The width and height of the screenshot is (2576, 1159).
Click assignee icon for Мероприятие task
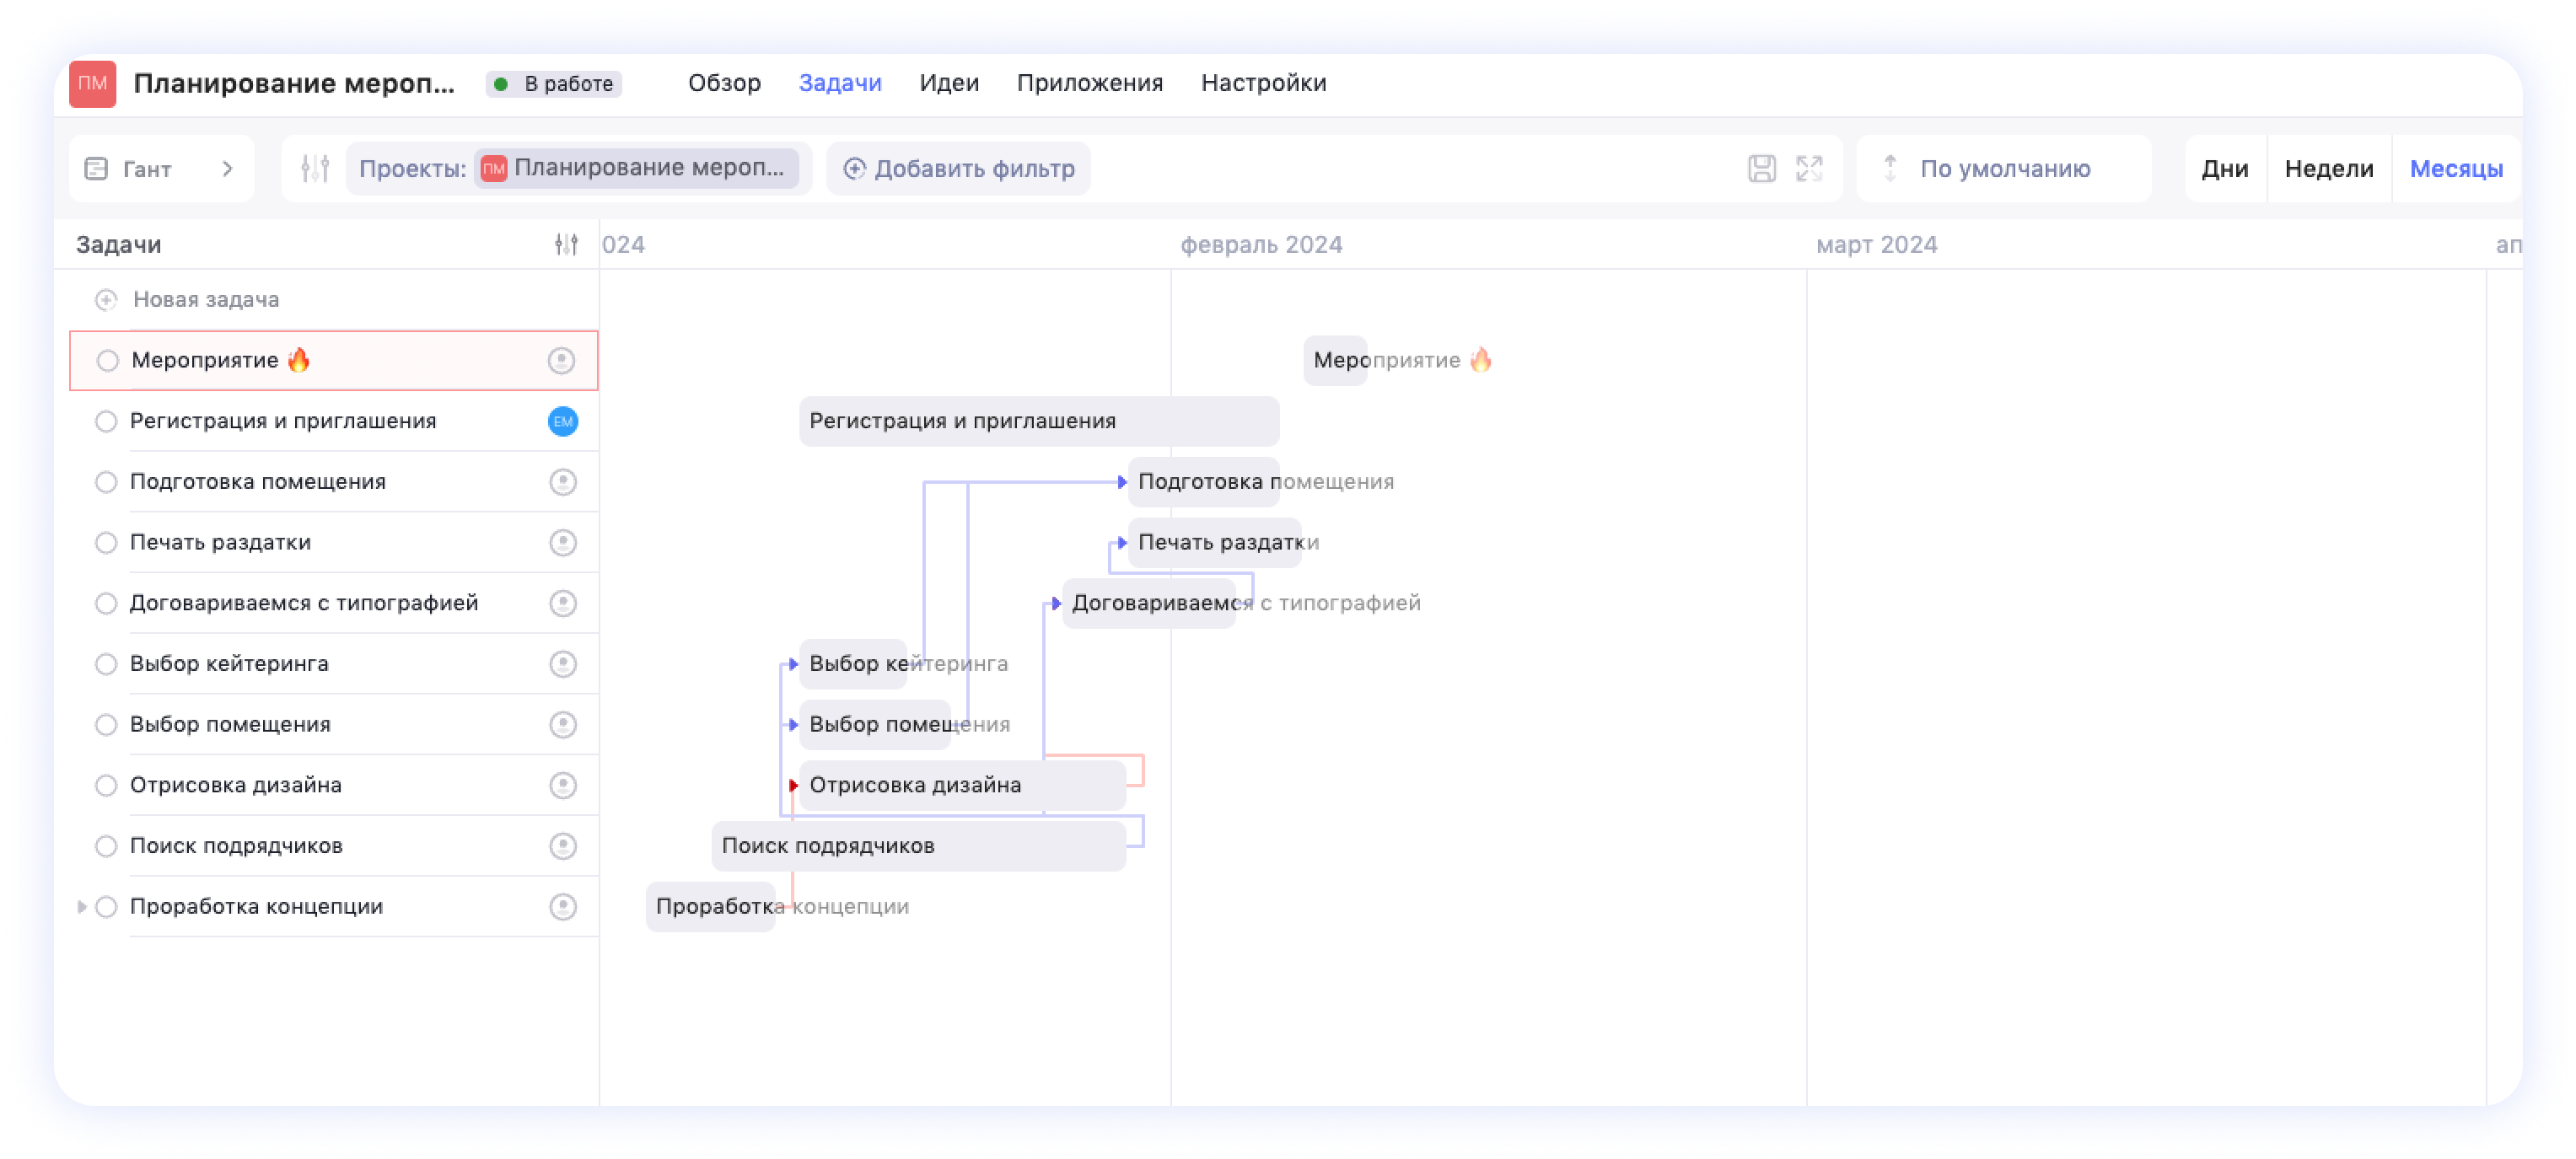click(x=561, y=360)
